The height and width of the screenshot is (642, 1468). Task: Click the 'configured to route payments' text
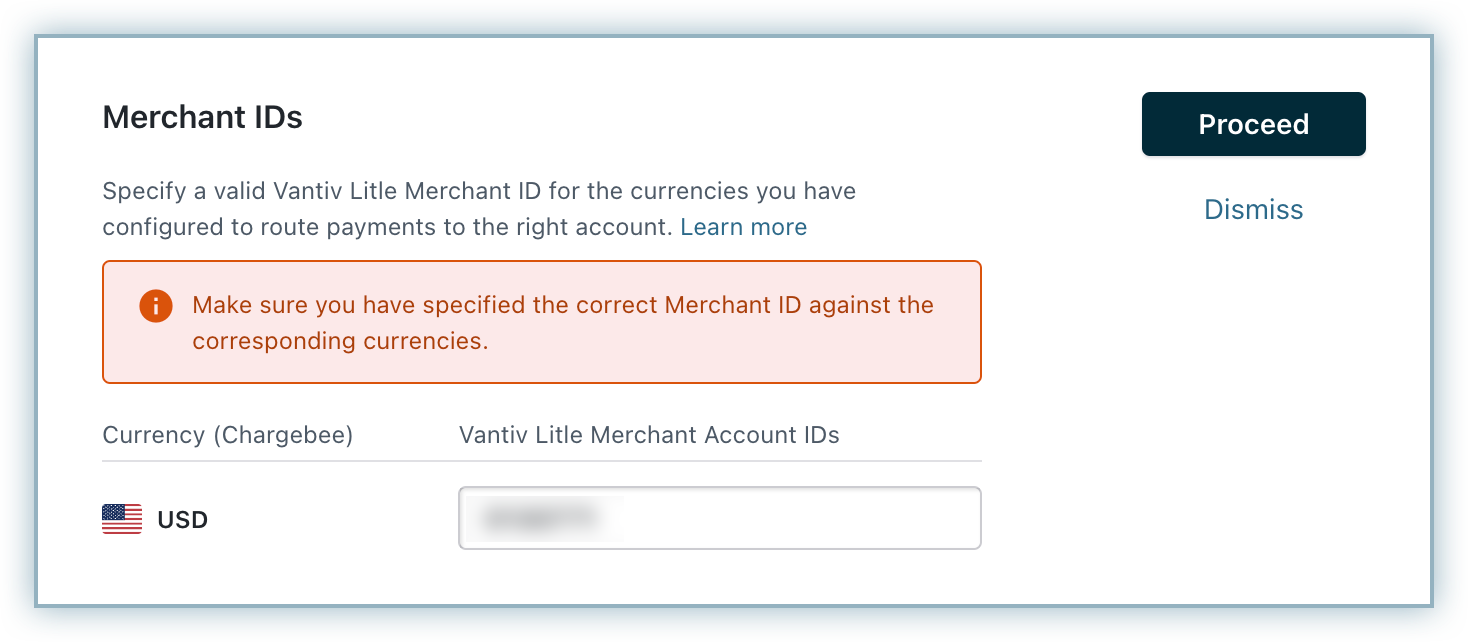tap(387, 227)
